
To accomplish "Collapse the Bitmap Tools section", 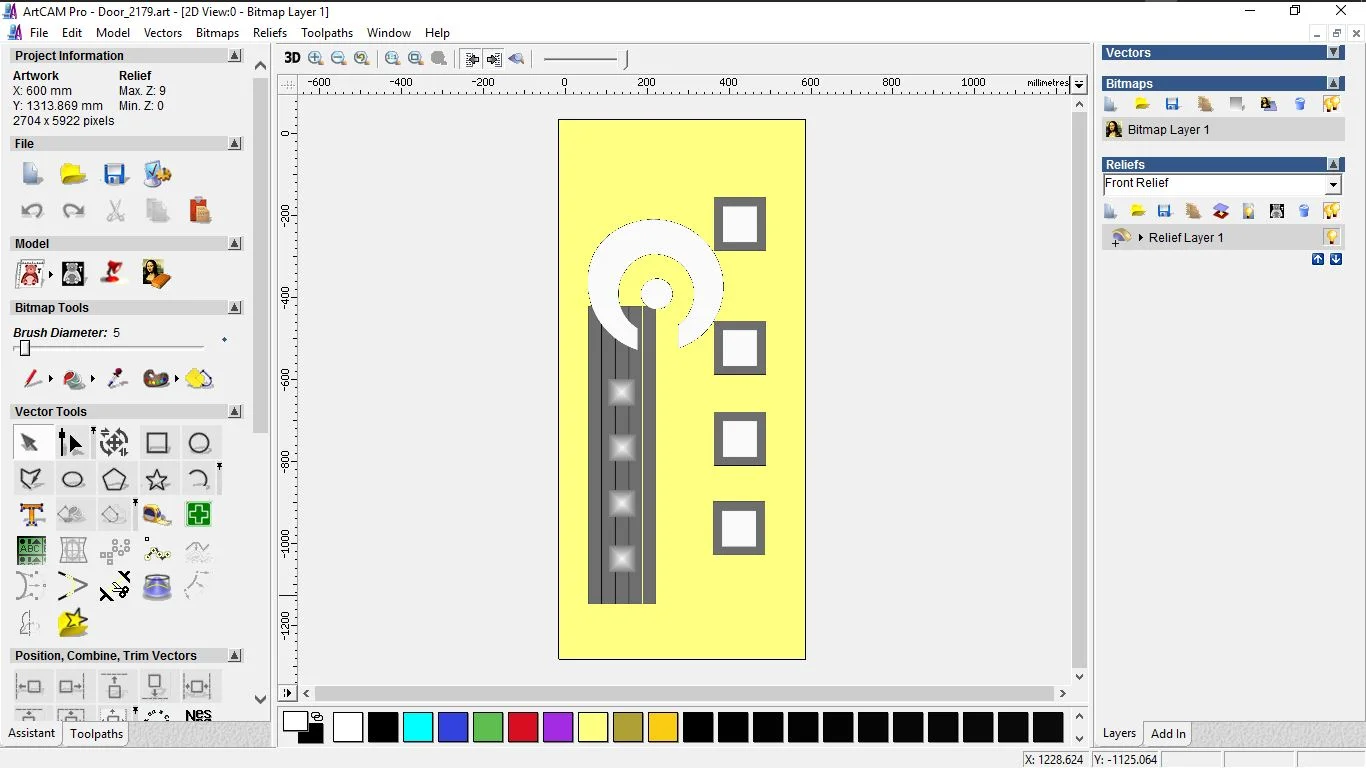I will 235,308.
